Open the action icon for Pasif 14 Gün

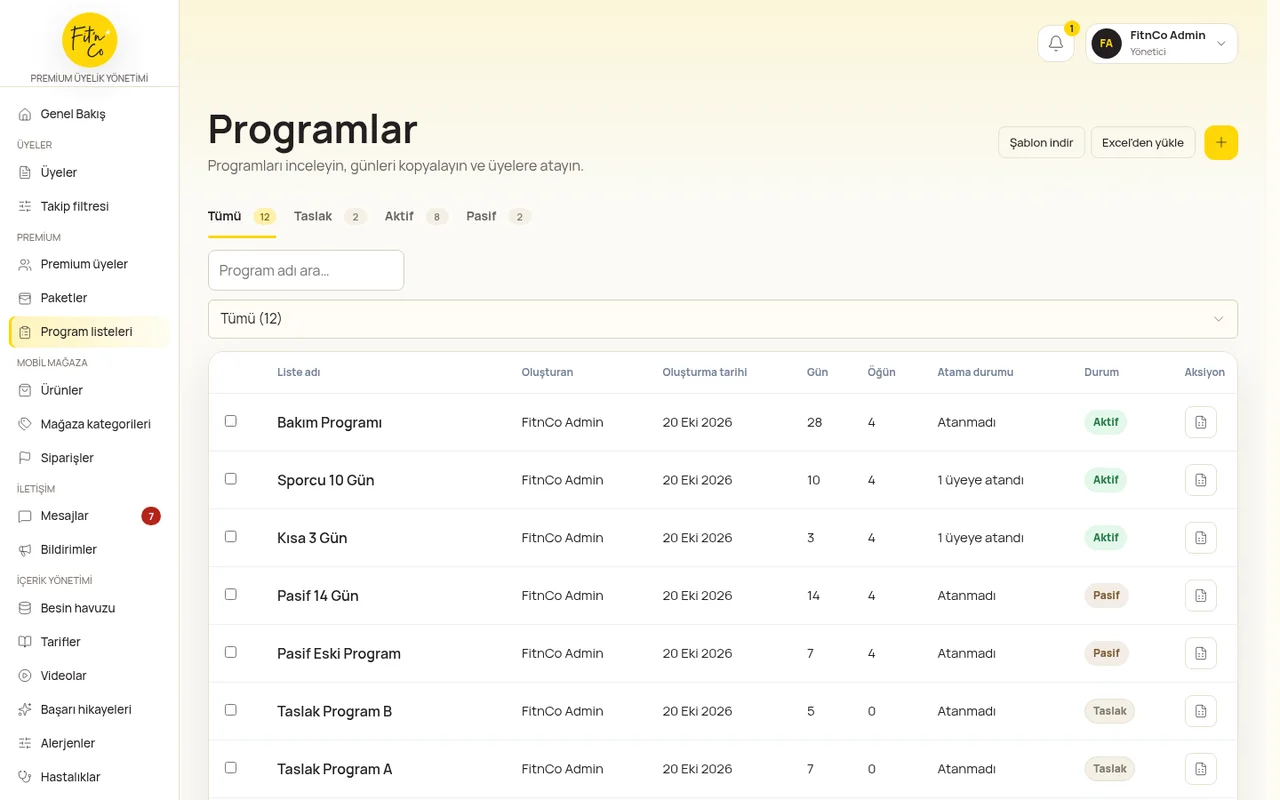(1201, 596)
